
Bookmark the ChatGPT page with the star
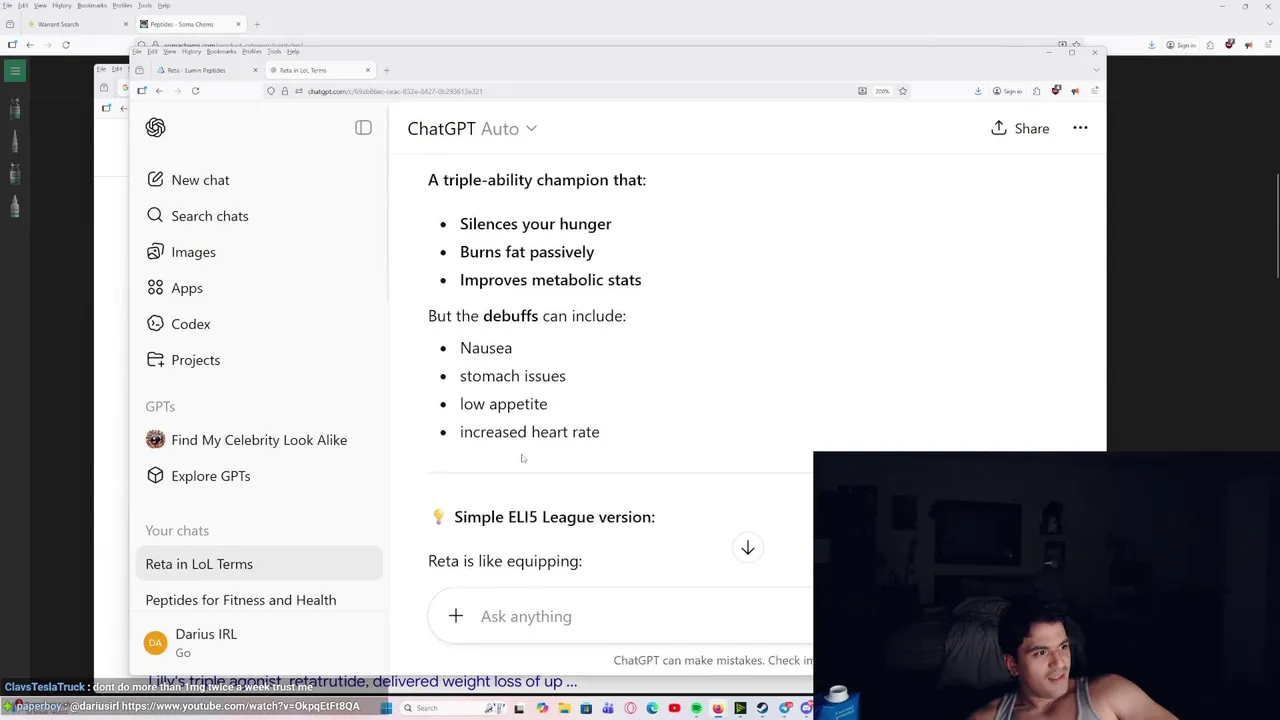tap(902, 91)
